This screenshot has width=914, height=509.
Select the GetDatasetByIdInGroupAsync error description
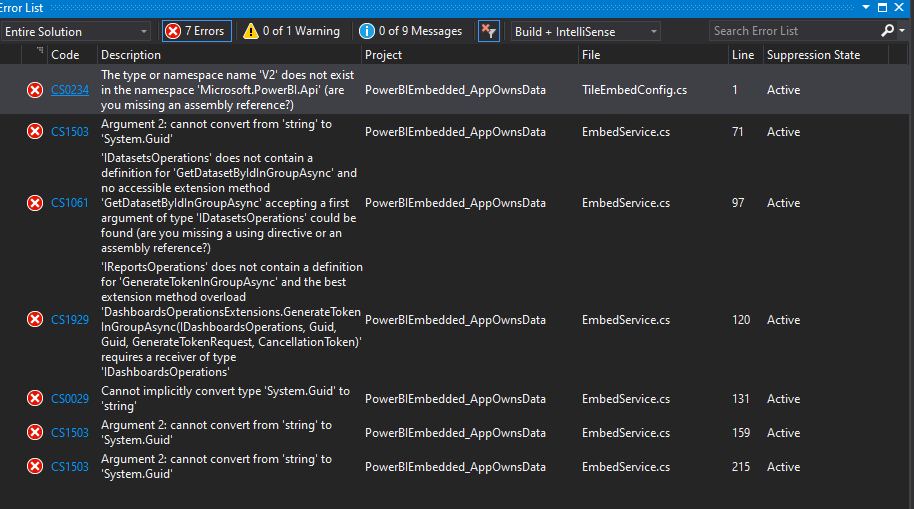tap(228, 203)
